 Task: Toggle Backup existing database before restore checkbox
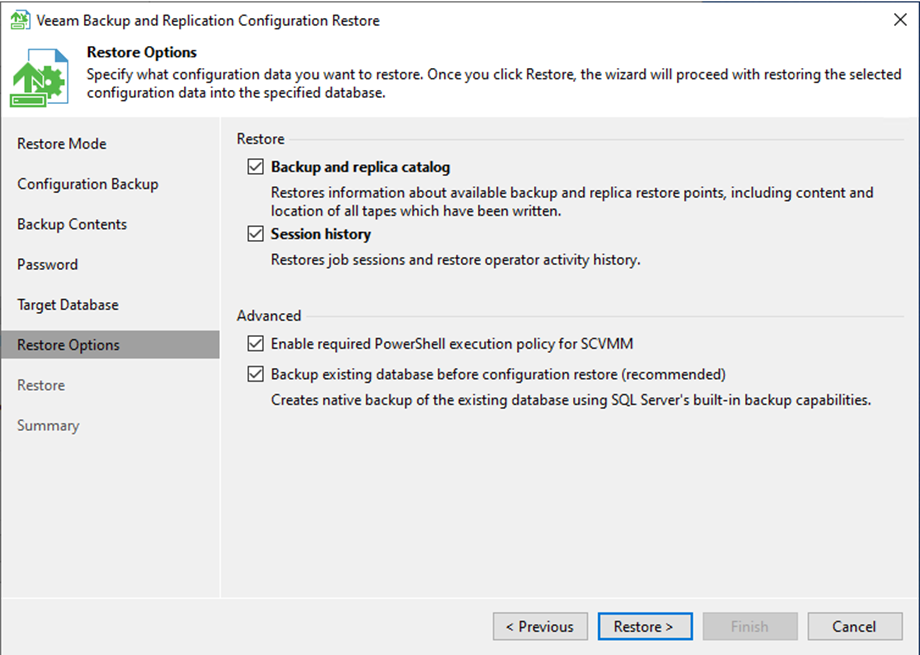click(x=255, y=374)
